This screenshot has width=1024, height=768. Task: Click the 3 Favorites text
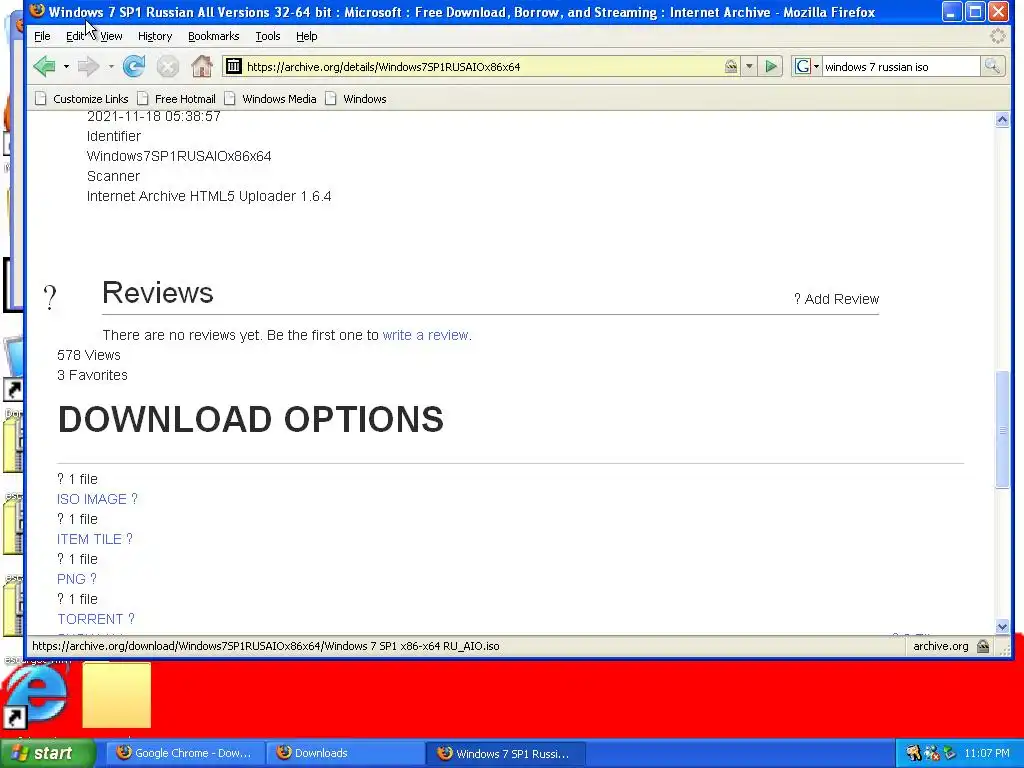(92, 375)
